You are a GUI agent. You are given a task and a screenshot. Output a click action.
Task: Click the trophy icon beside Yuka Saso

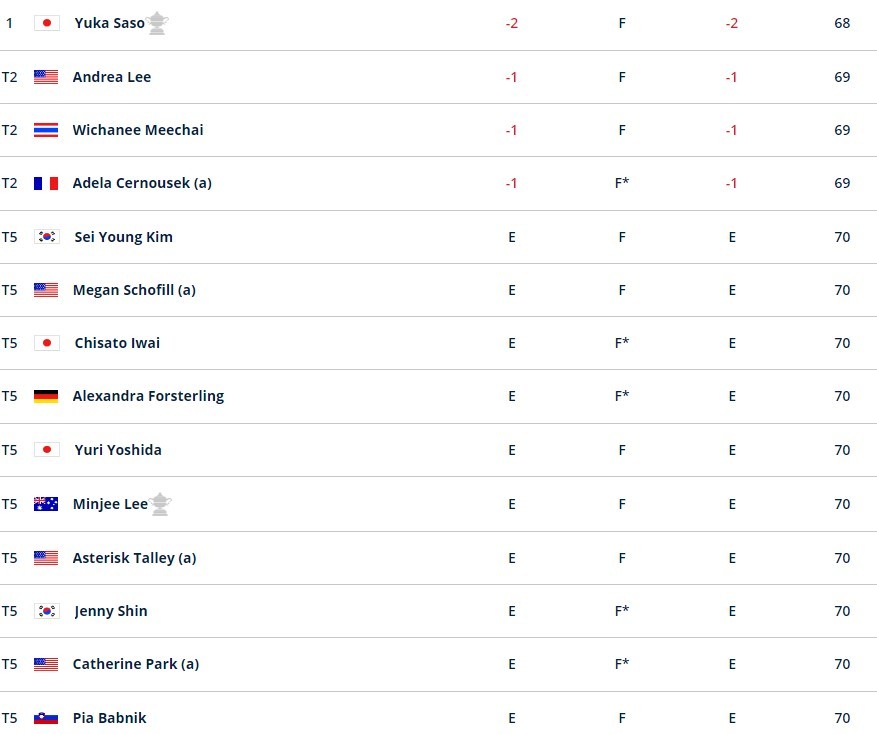157,23
